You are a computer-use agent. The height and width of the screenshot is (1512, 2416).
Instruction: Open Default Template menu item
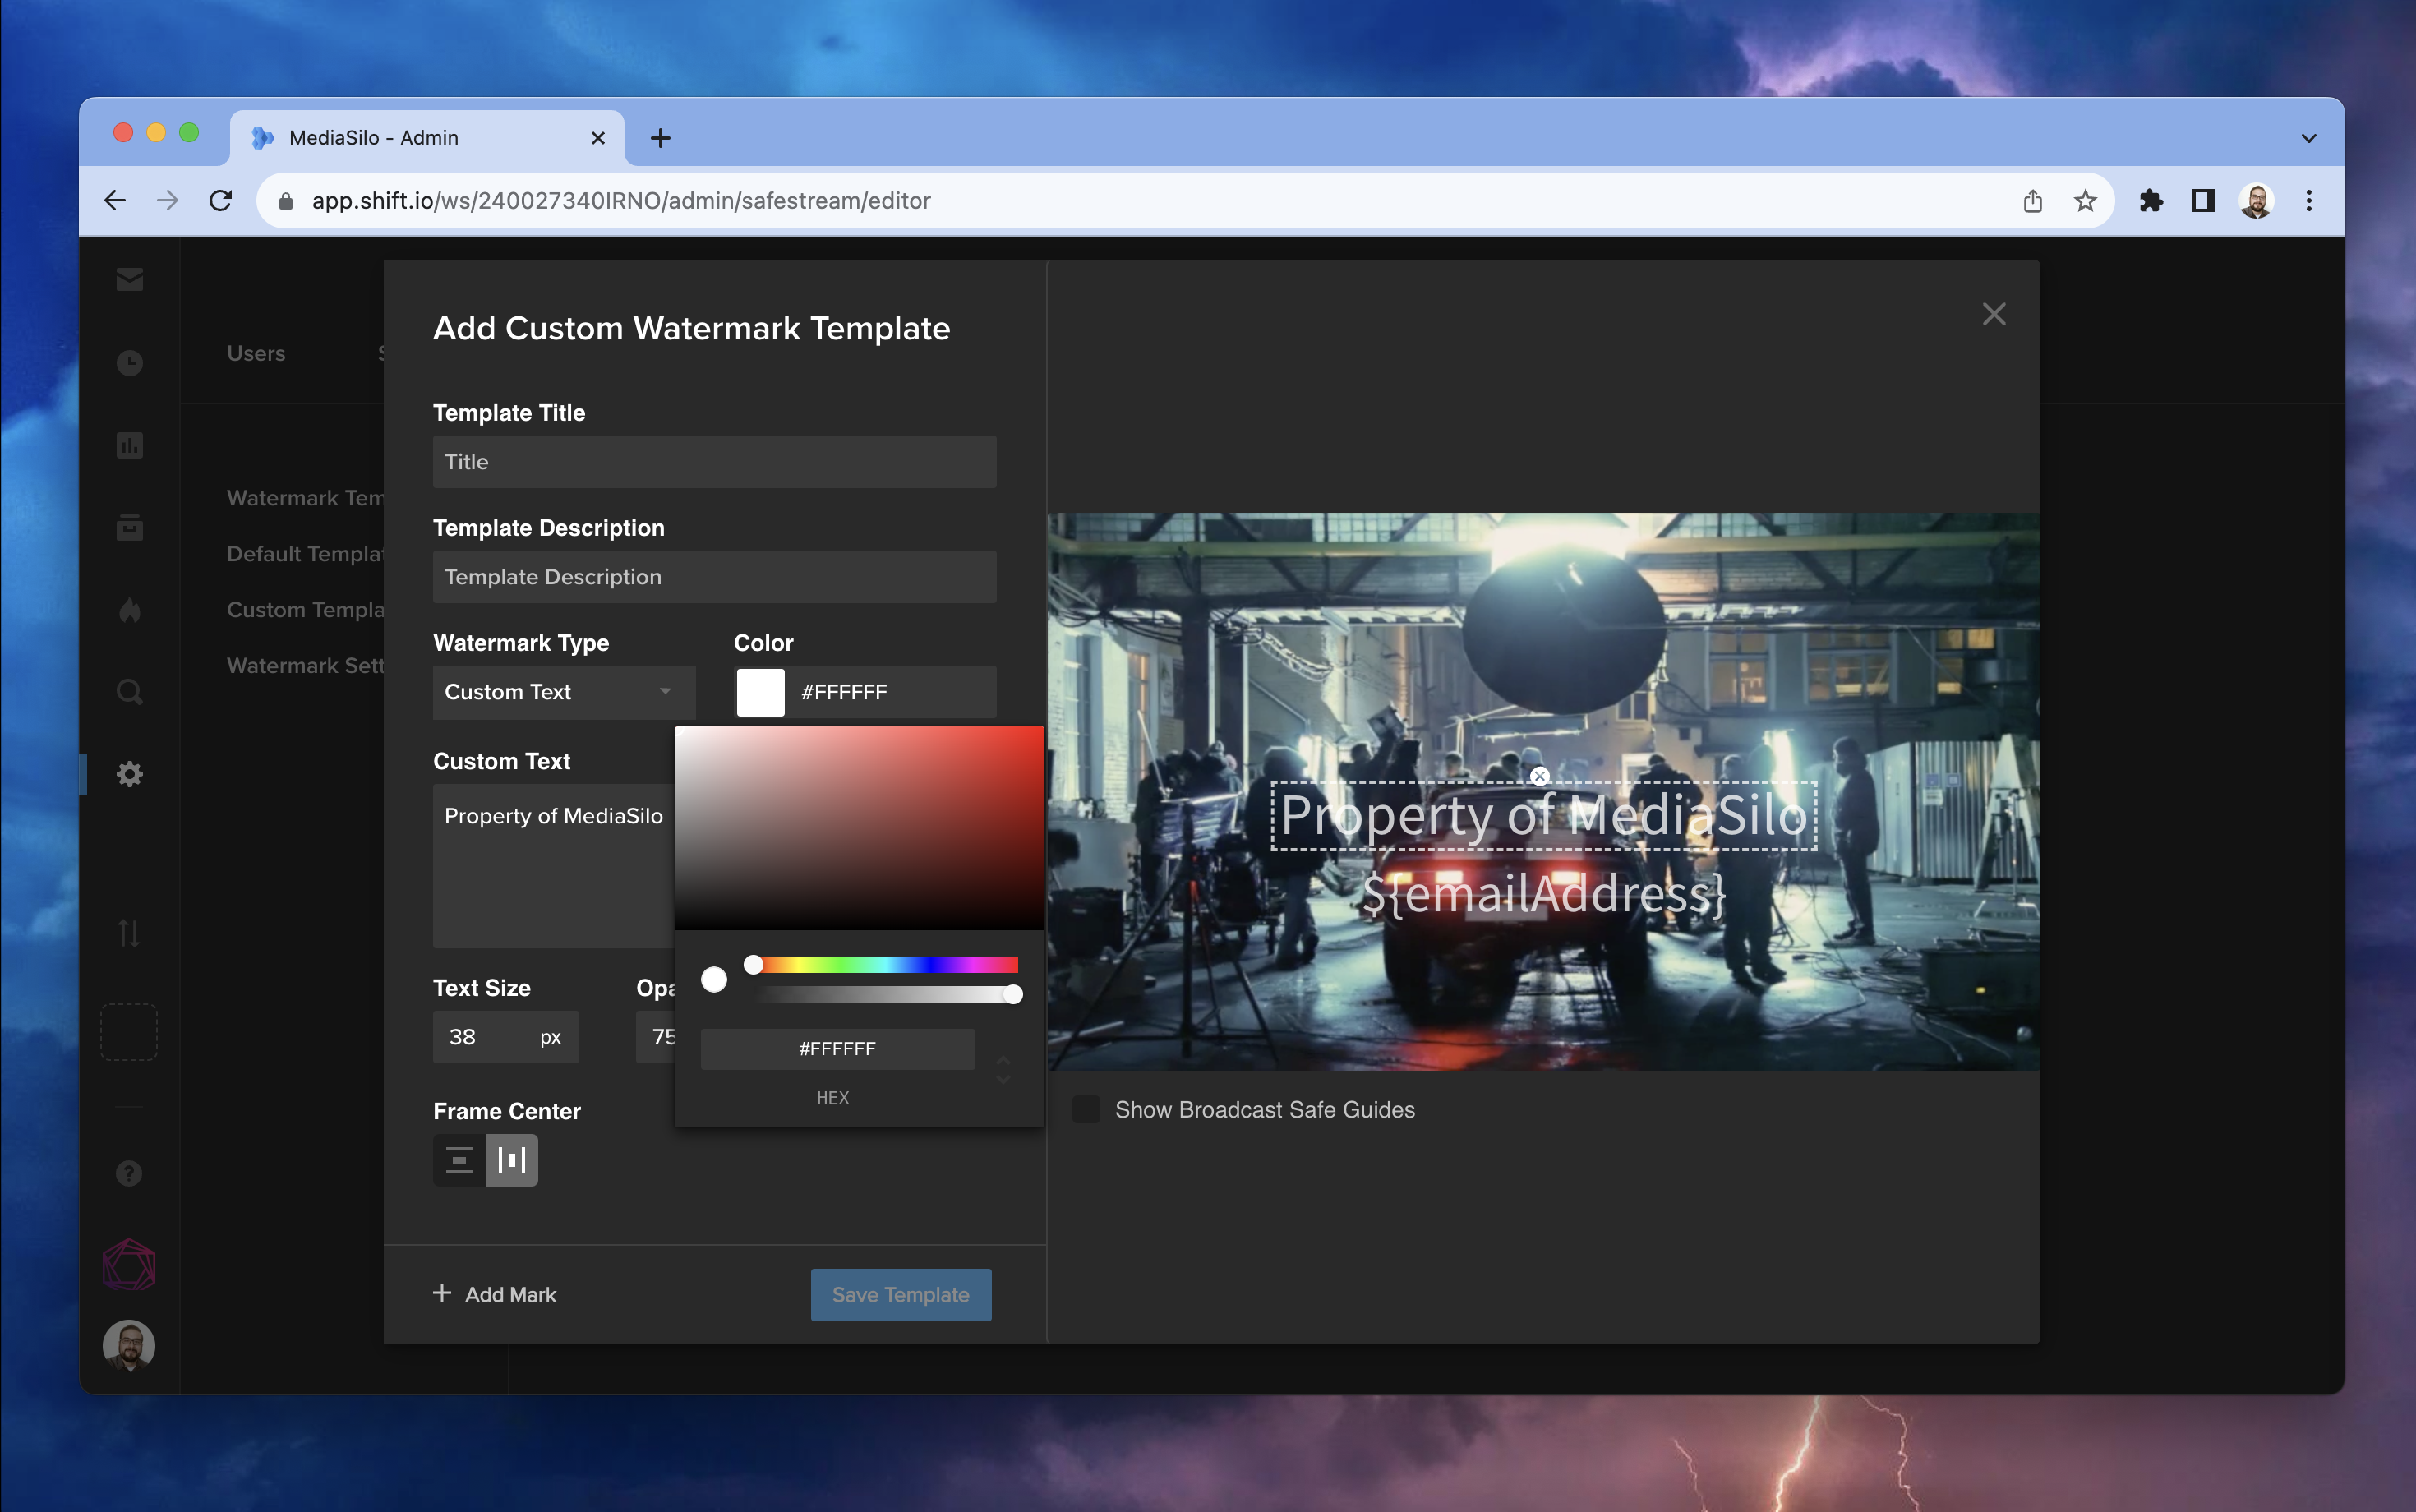(305, 554)
